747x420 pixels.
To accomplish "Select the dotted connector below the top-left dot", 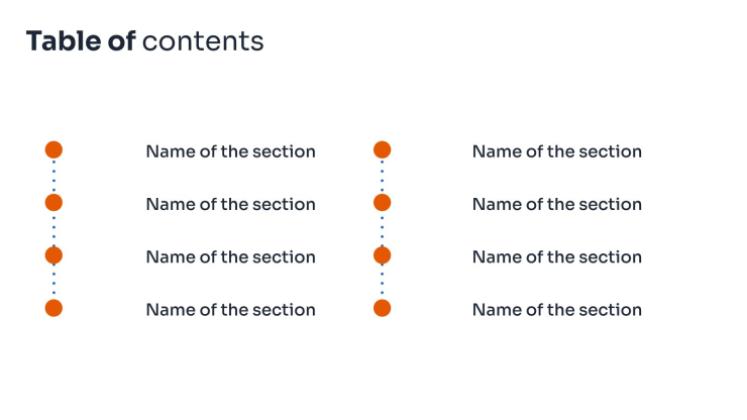I will point(54,176).
